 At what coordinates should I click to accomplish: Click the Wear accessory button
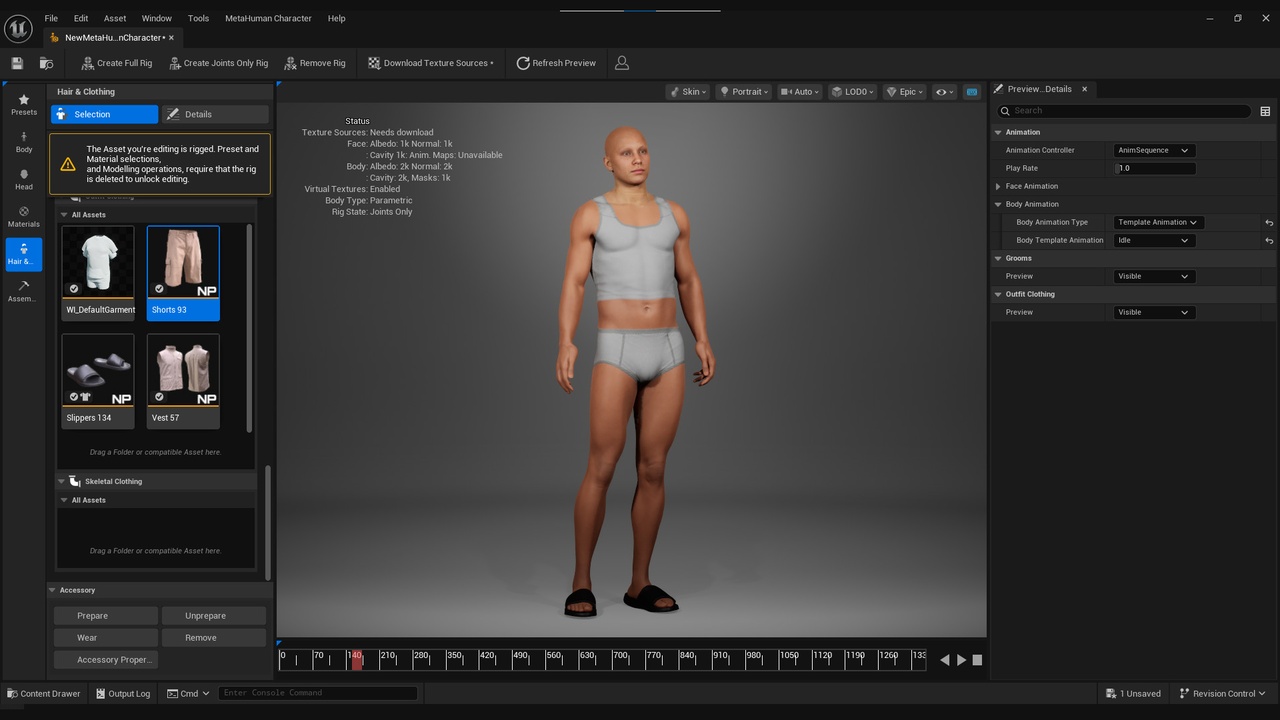coord(106,638)
